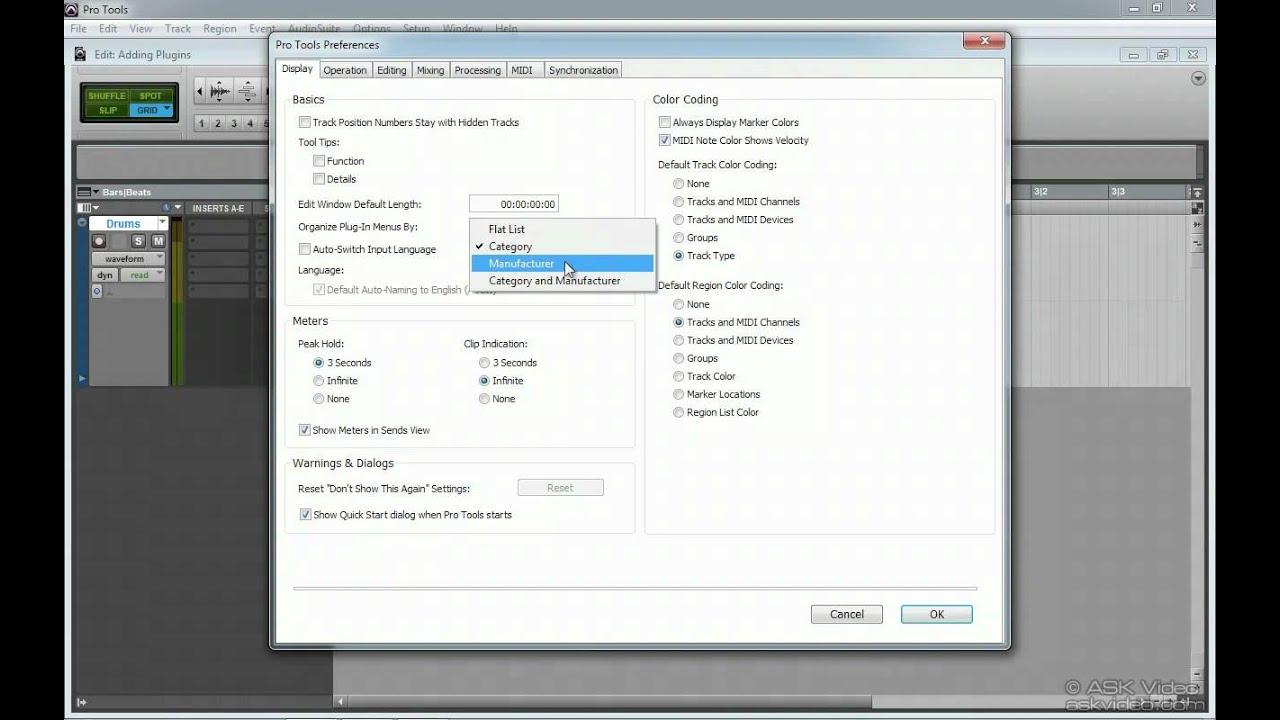This screenshot has width=1280, height=720.
Task: Open the Edit window toolbar menu circle arrow
Action: coord(1198,78)
